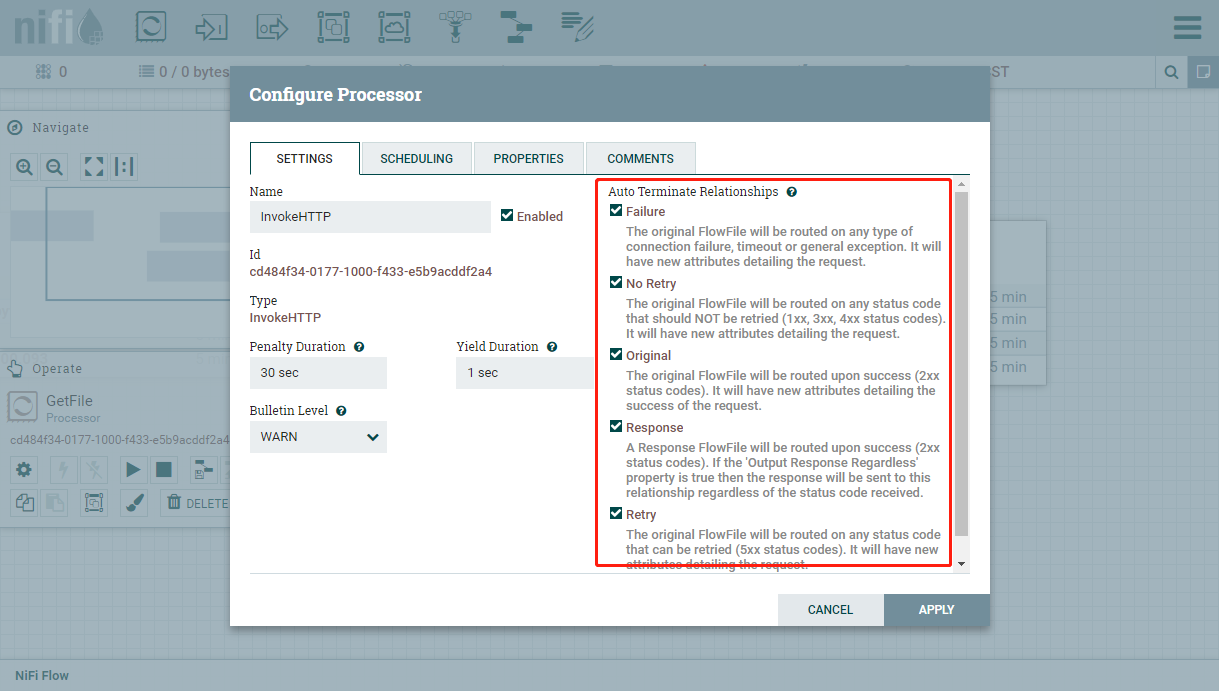Click the Template toolbar icon
This screenshot has width=1219, height=691.
(x=517, y=27)
